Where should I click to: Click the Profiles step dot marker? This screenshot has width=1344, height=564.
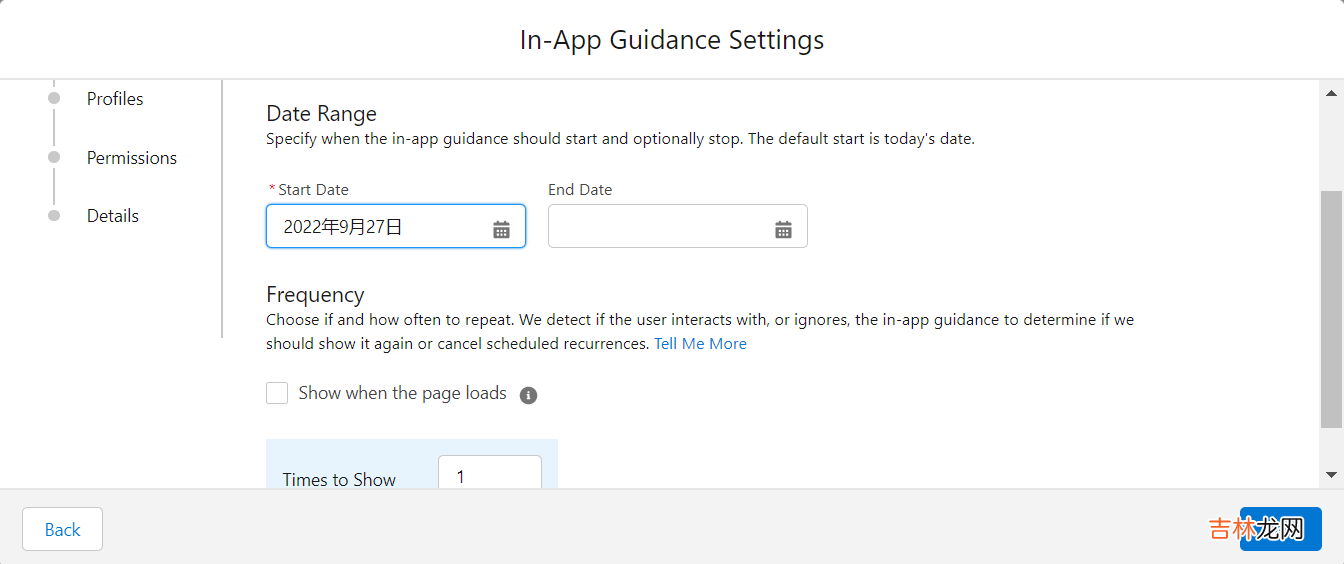(54, 98)
